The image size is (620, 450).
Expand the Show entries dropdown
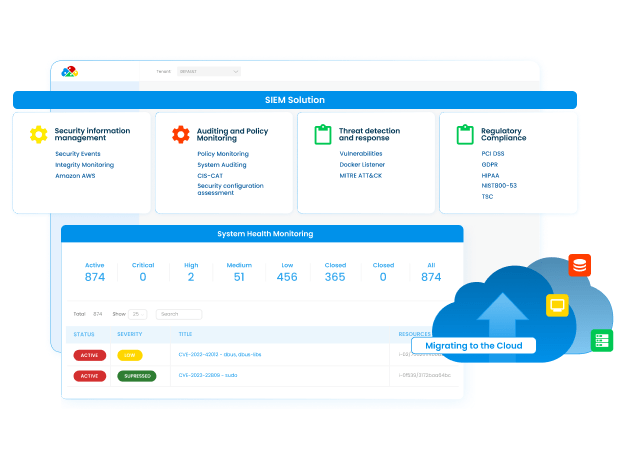tap(138, 314)
